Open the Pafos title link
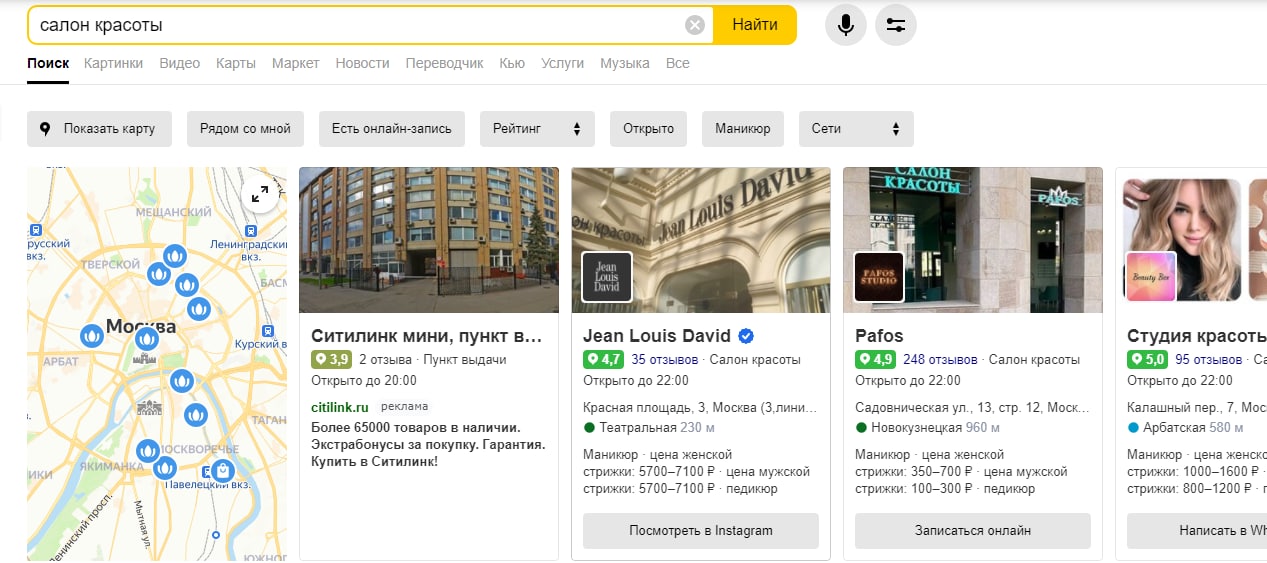The width and height of the screenshot is (1267, 563). 880,335
